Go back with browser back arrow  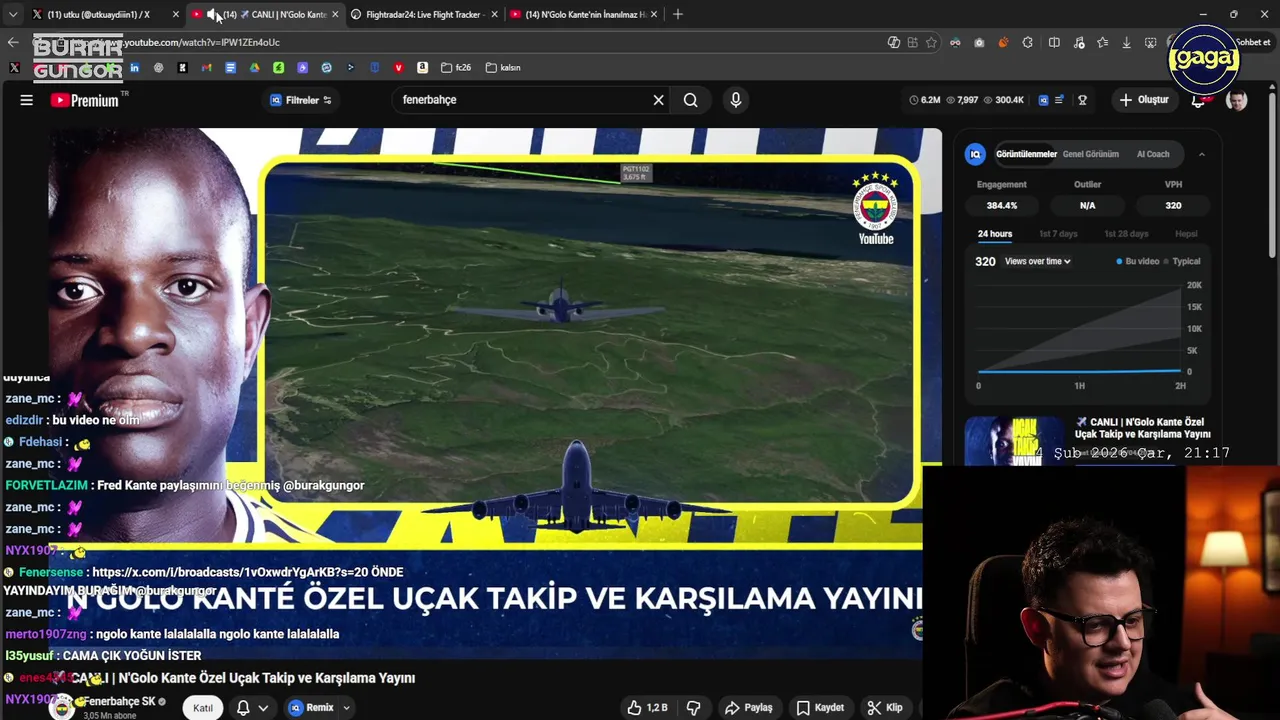[13, 42]
